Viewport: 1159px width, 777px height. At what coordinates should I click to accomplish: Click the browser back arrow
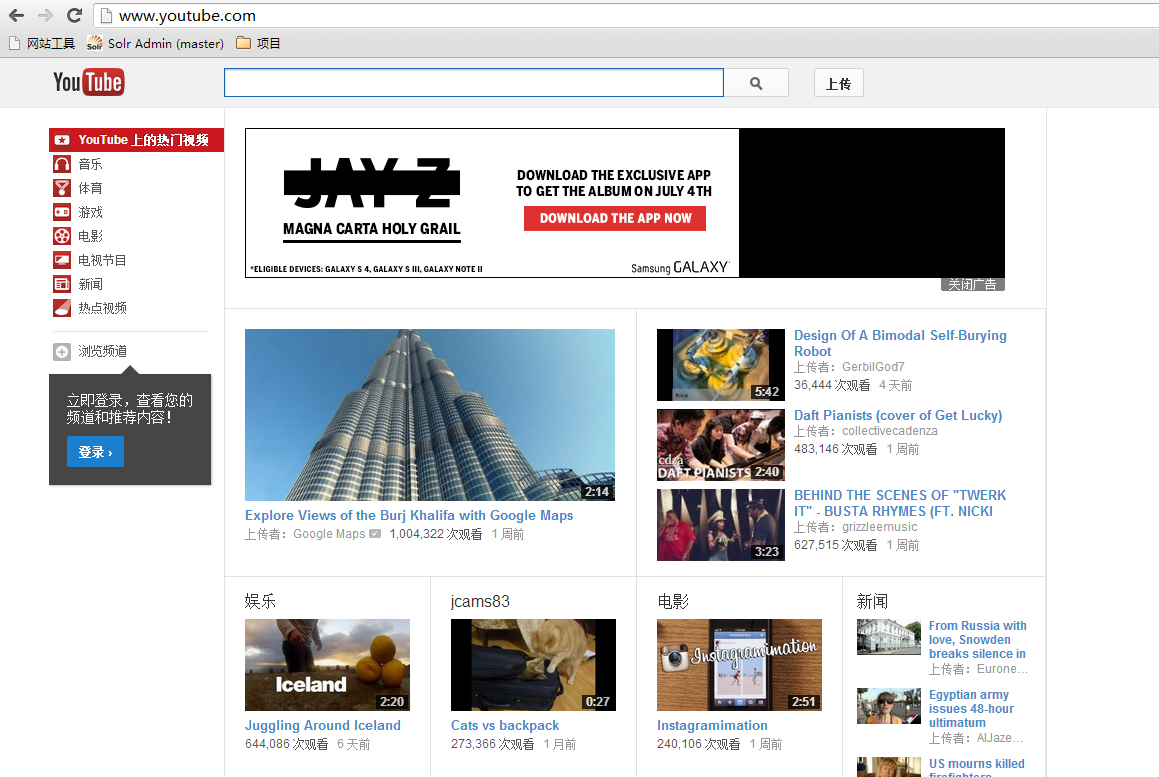(x=16, y=16)
